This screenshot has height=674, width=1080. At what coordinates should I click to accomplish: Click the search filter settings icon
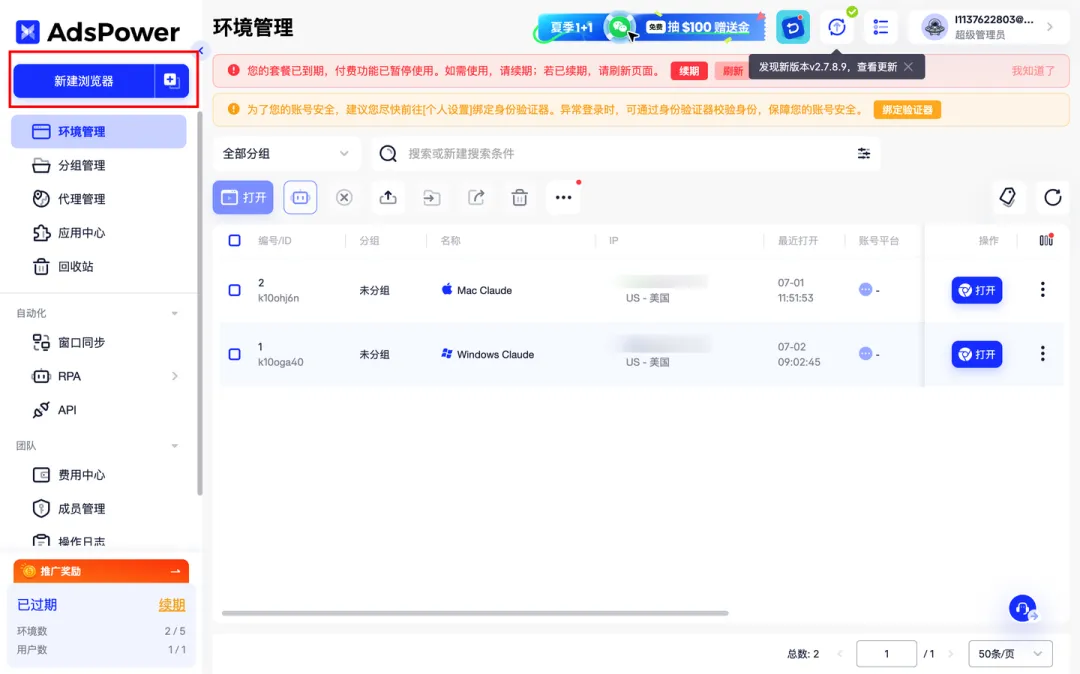coord(863,154)
